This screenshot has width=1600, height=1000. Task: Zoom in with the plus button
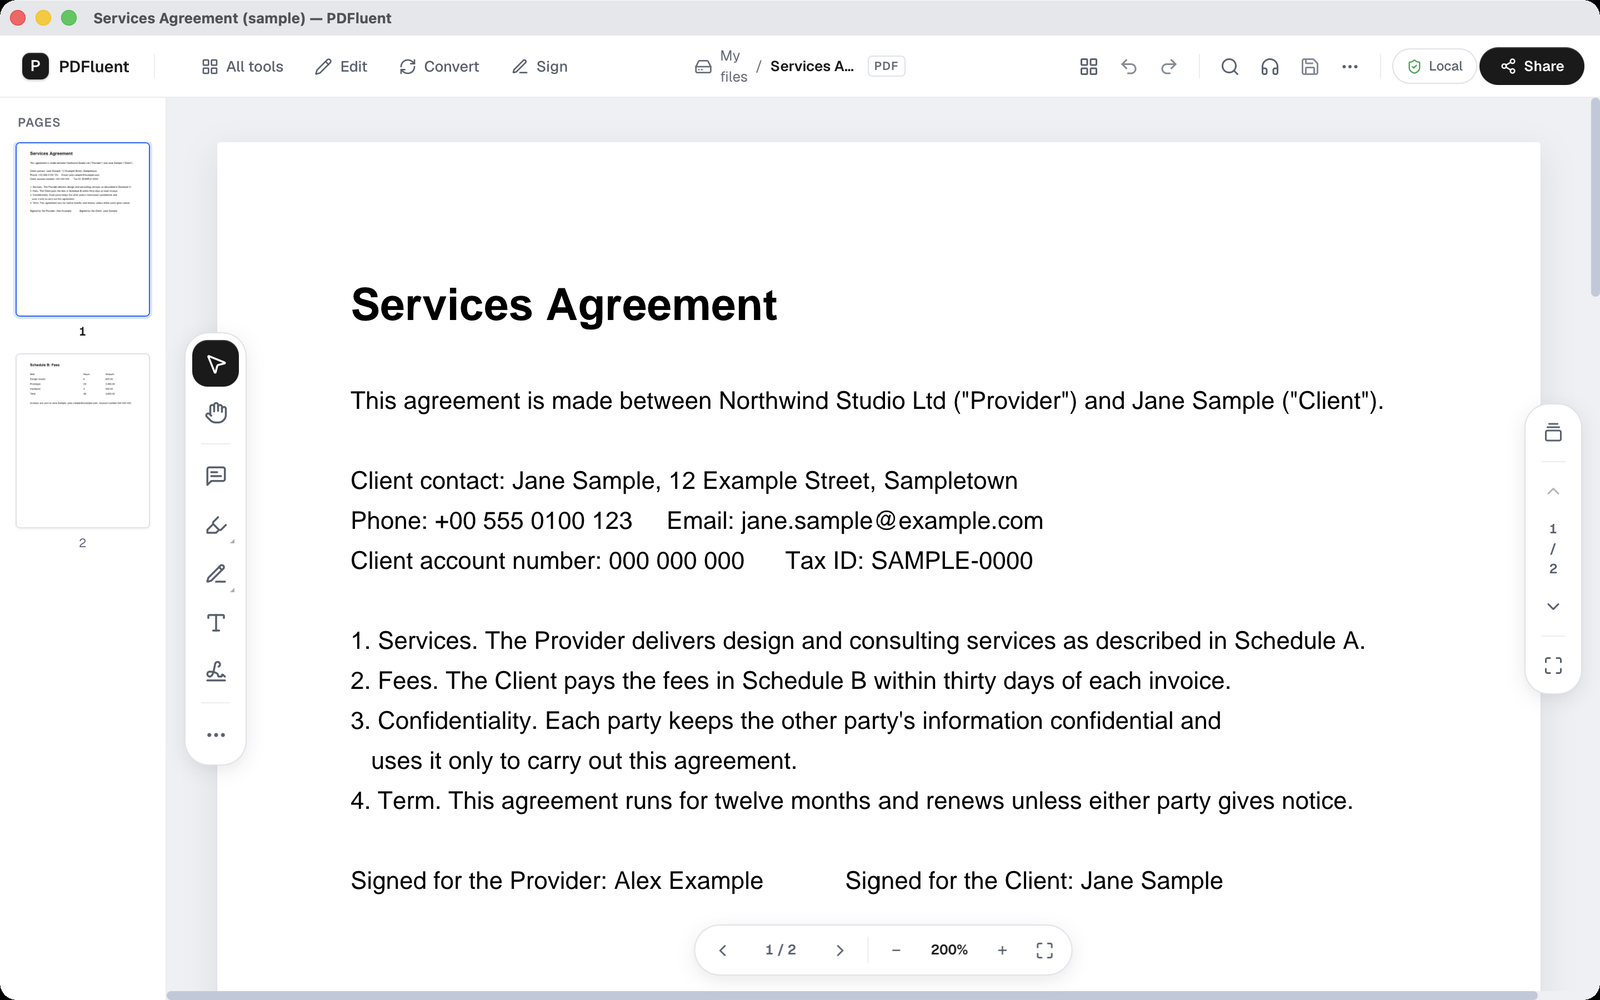pyautogui.click(x=1002, y=950)
